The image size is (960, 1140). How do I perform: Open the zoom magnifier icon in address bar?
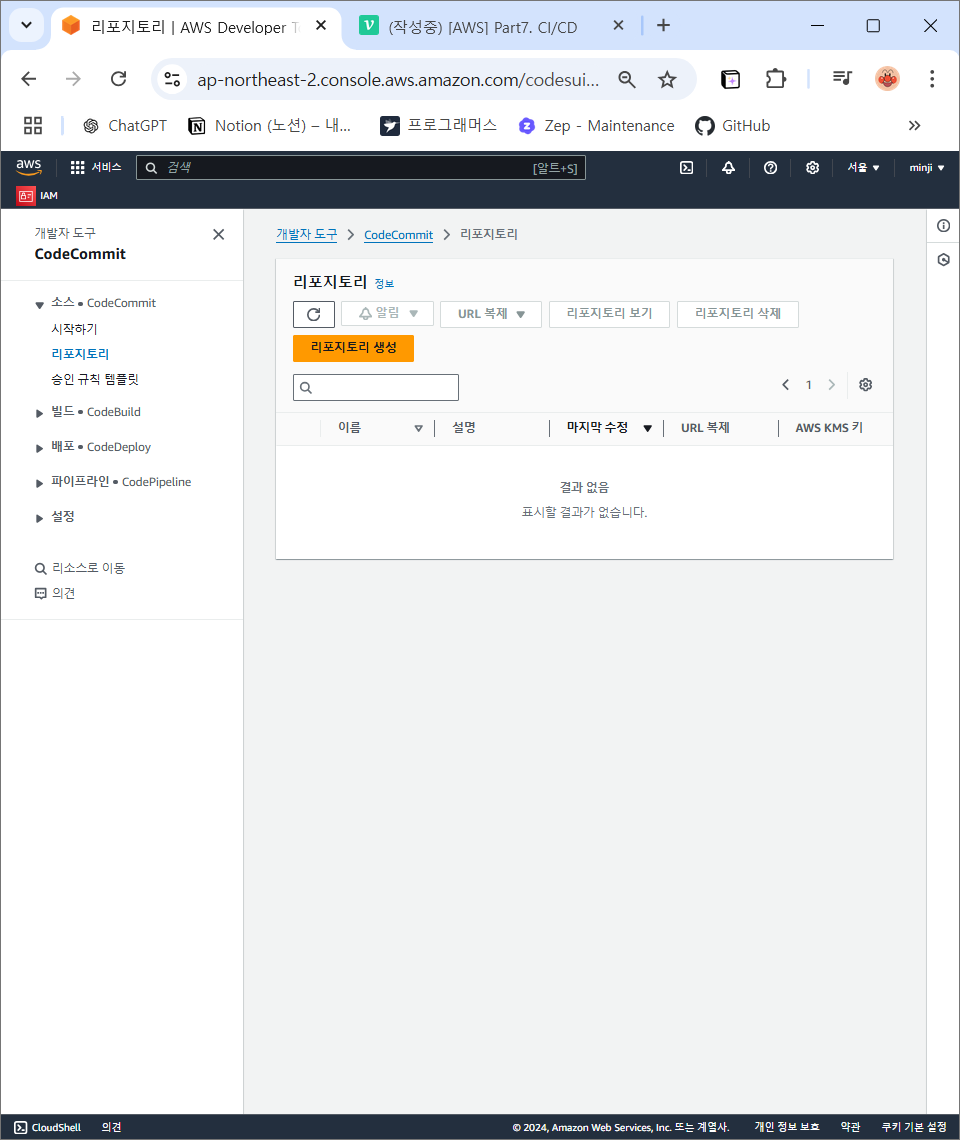(x=627, y=79)
